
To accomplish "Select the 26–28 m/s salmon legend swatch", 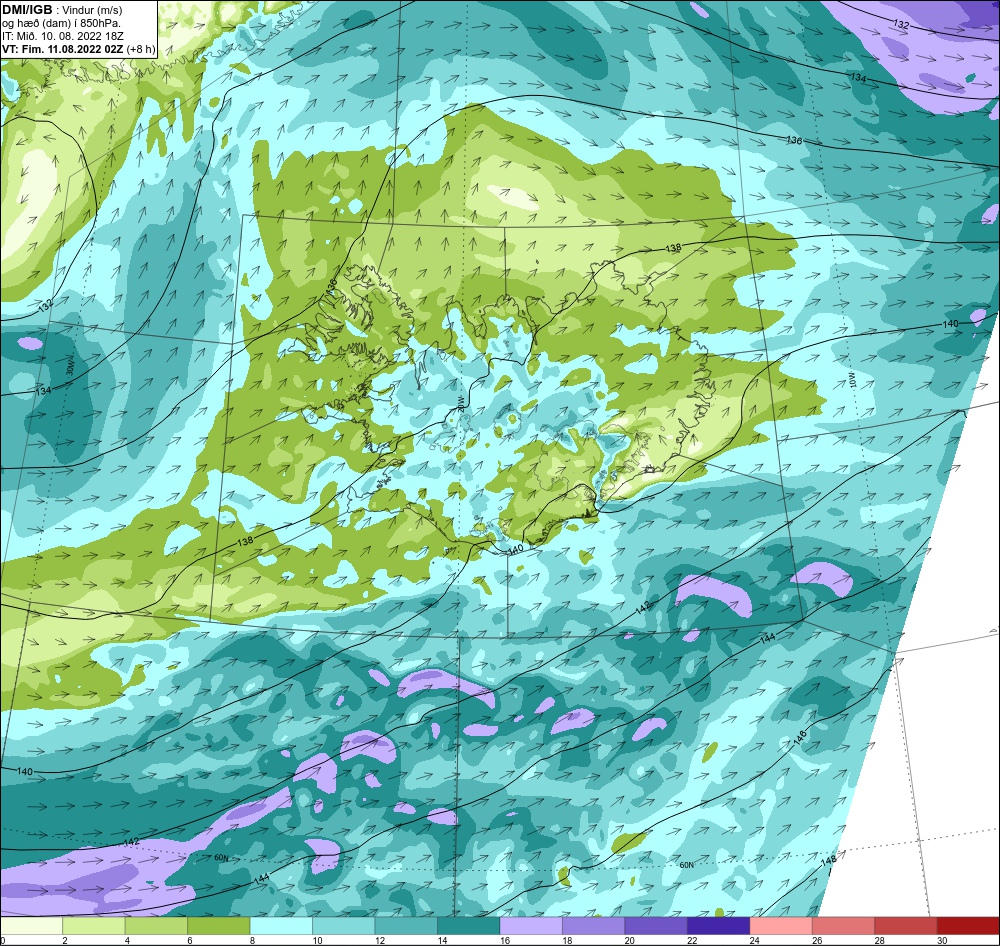I will pos(844,926).
